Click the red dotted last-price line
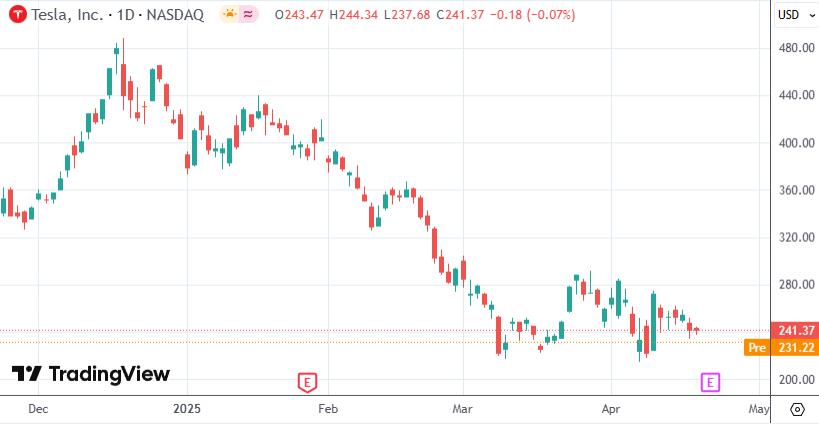The image size is (819, 424). point(385,331)
